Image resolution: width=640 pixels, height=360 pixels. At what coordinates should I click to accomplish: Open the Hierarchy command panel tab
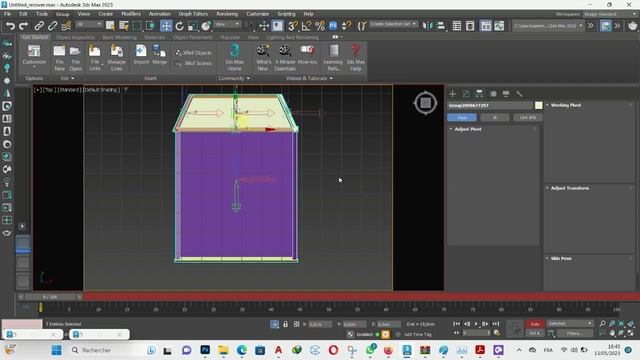click(479, 94)
